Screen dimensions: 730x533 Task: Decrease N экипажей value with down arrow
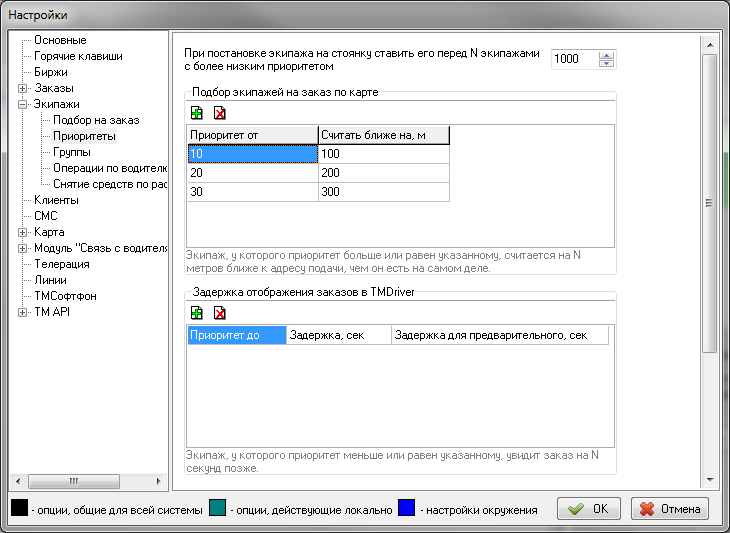(606, 64)
